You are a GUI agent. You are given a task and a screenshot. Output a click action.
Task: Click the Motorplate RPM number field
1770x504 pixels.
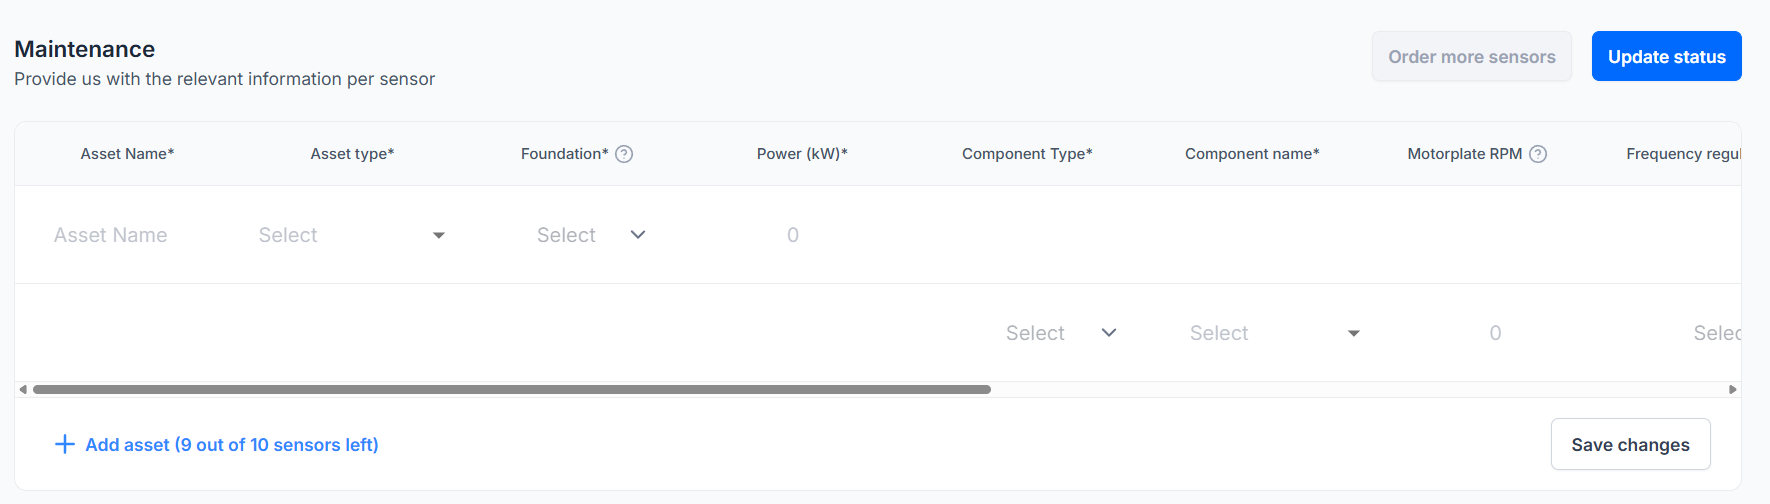click(1495, 333)
